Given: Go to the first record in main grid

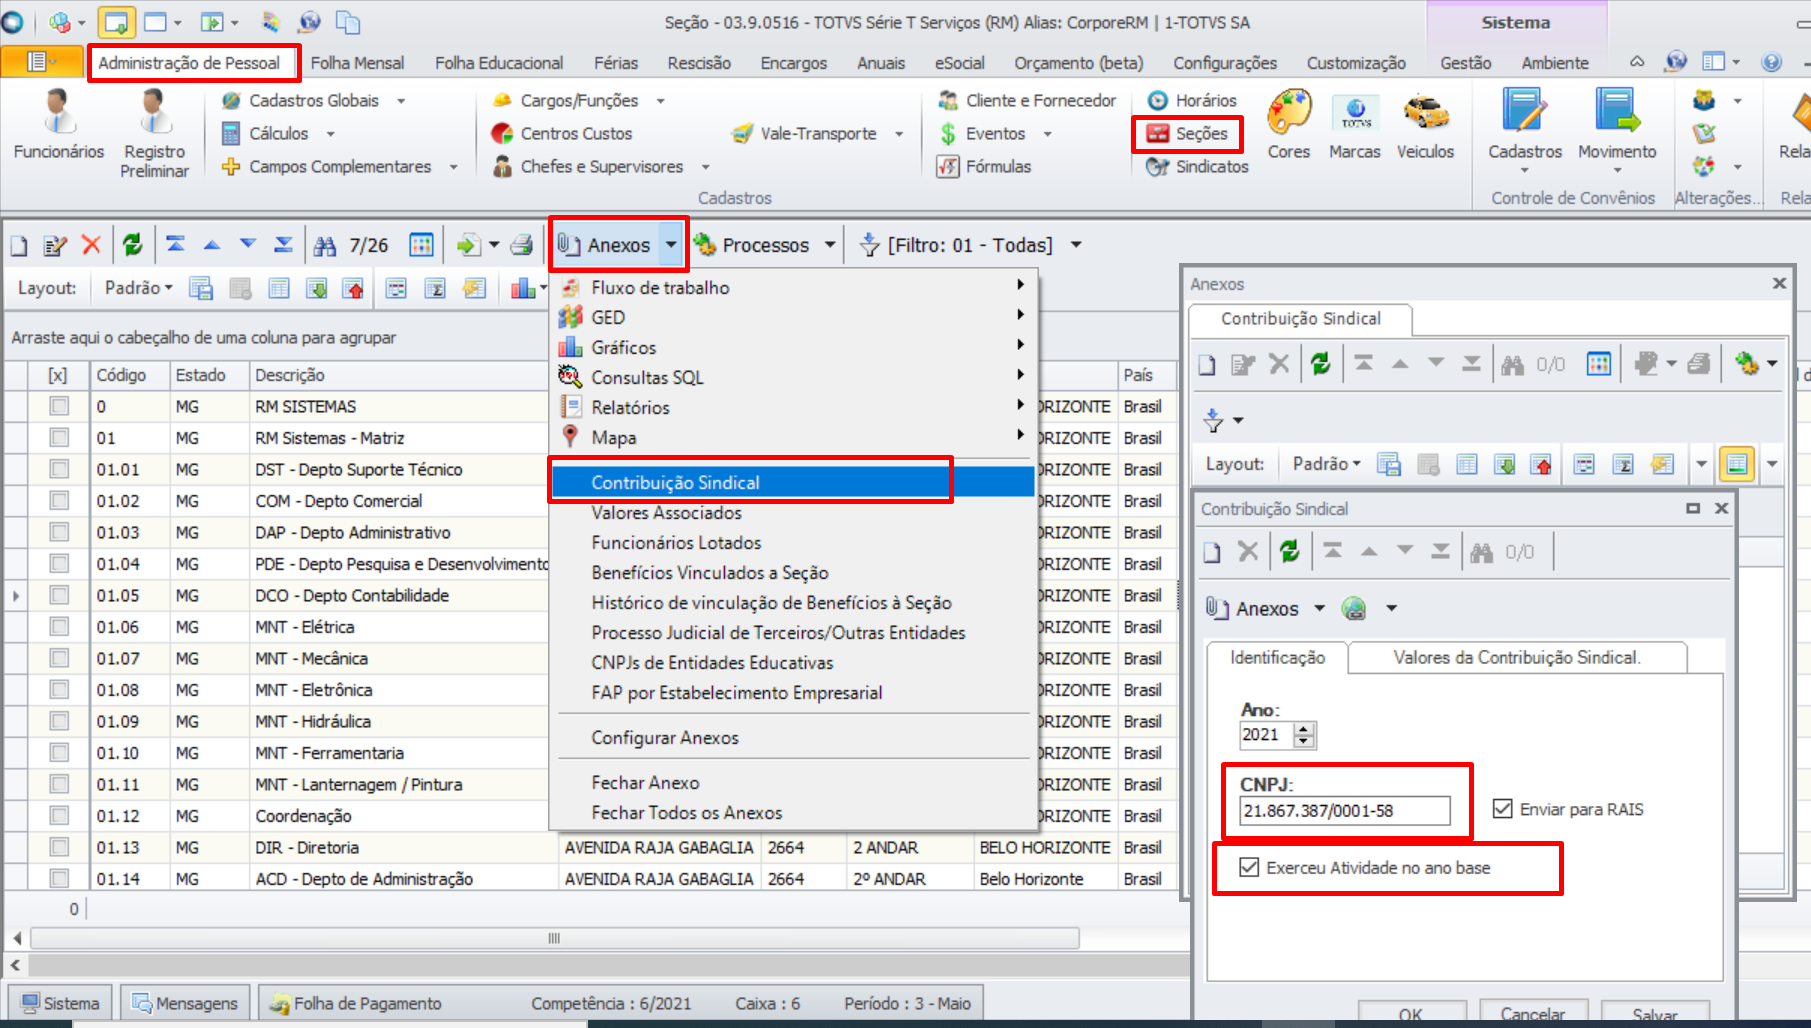Looking at the screenshot, I should click(x=175, y=245).
